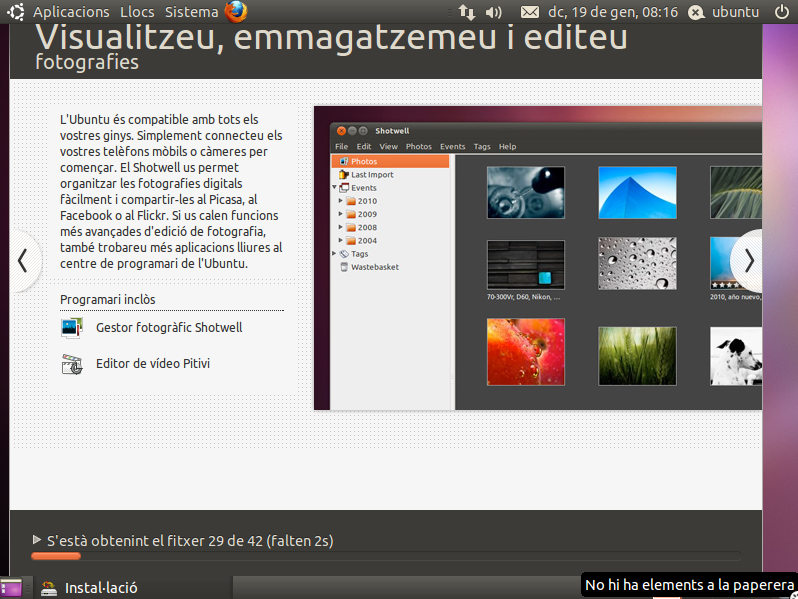This screenshot has width=798, height=599.
Task: Click the Tags icon in sidebar
Action: click(x=344, y=254)
